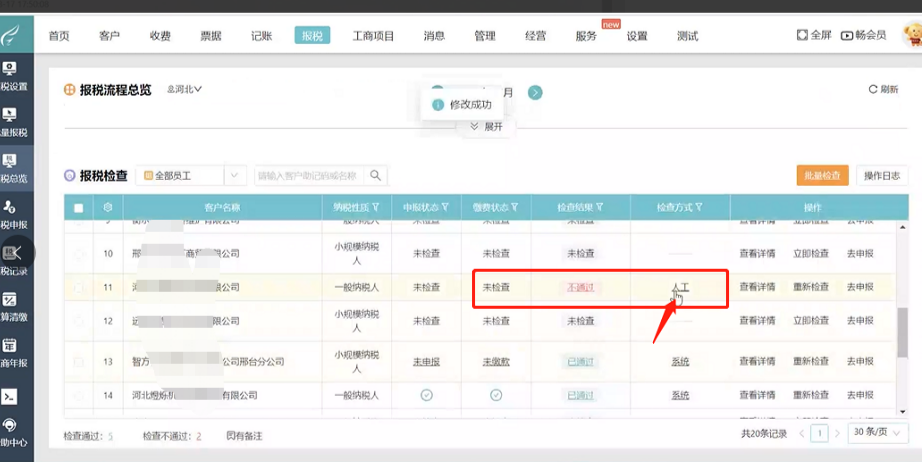Click the customer name search input field
The image size is (922, 462).
310,176
